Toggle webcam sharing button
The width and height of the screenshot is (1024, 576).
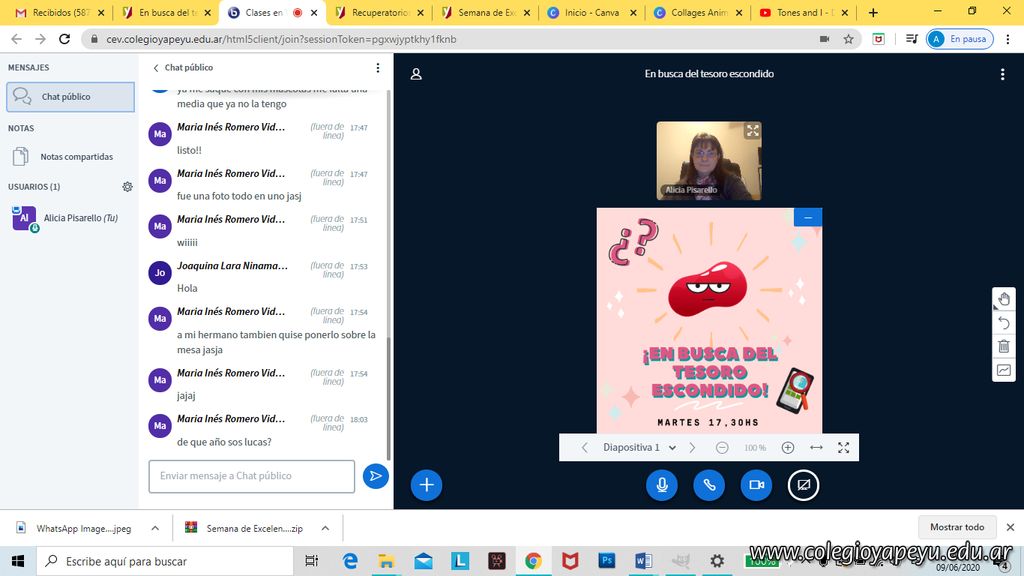[756, 485]
